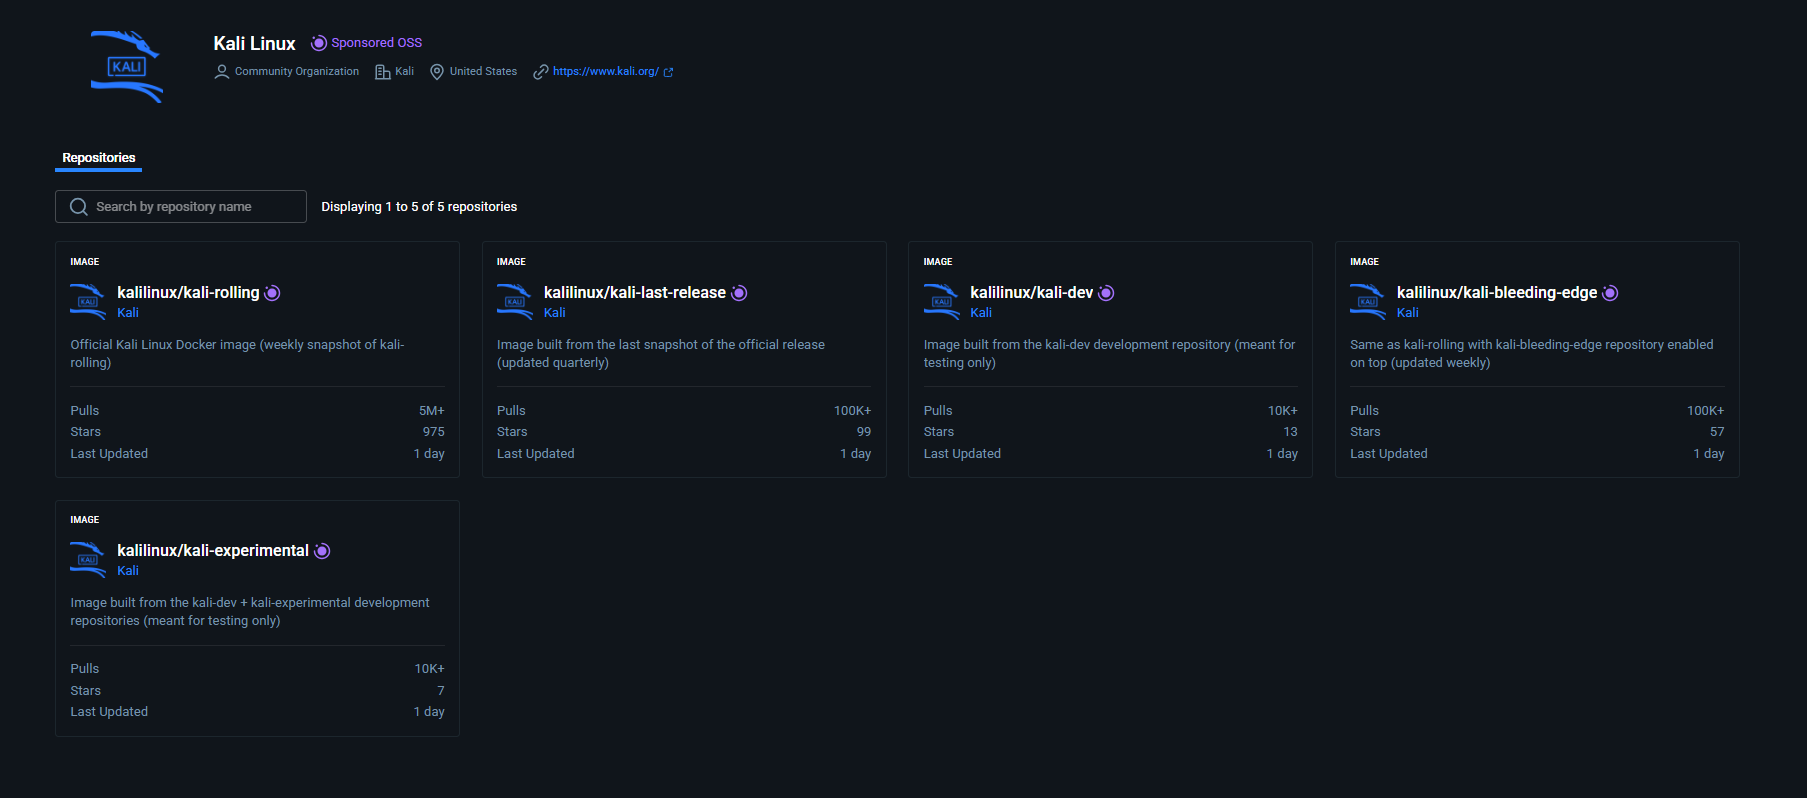Click sponsored badge next to kali-rolling
Viewport: 1807px width, 798px height.
[x=272, y=293]
